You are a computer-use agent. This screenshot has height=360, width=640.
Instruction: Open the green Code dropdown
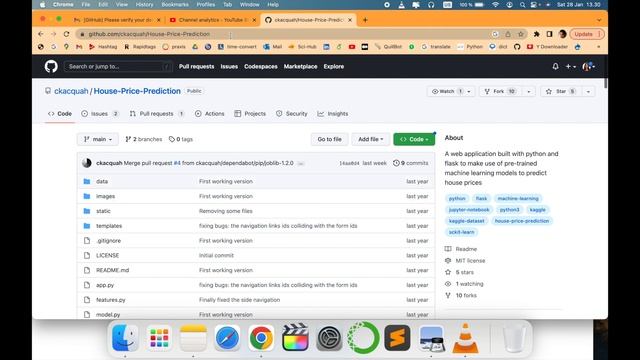click(x=414, y=139)
